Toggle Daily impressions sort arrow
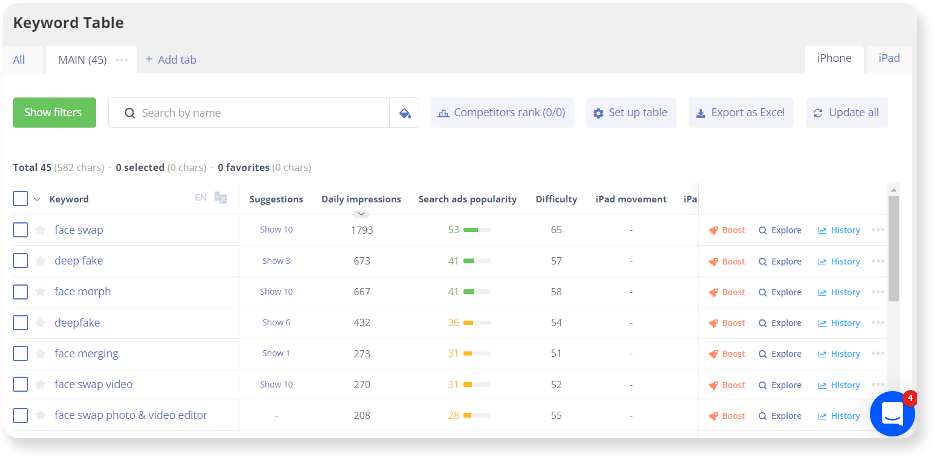Image resolution: width=935 pixels, height=456 pixels. [361, 214]
